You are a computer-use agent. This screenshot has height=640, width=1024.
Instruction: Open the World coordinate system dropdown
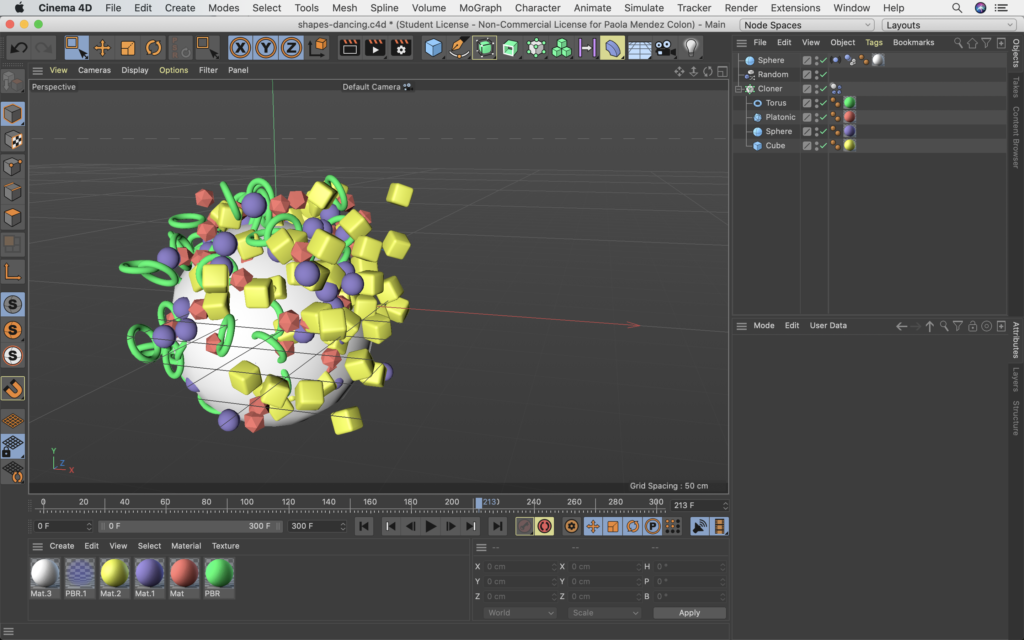[x=519, y=613]
